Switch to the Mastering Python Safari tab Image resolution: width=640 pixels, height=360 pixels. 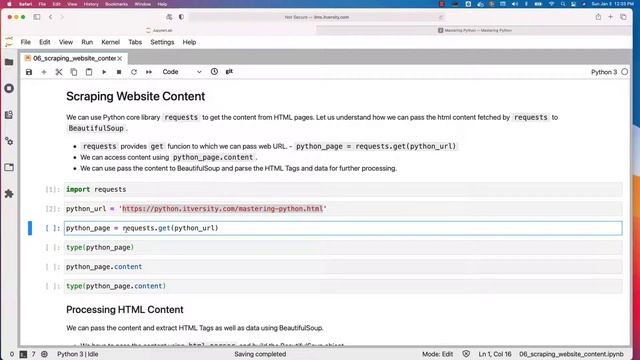click(x=474, y=30)
